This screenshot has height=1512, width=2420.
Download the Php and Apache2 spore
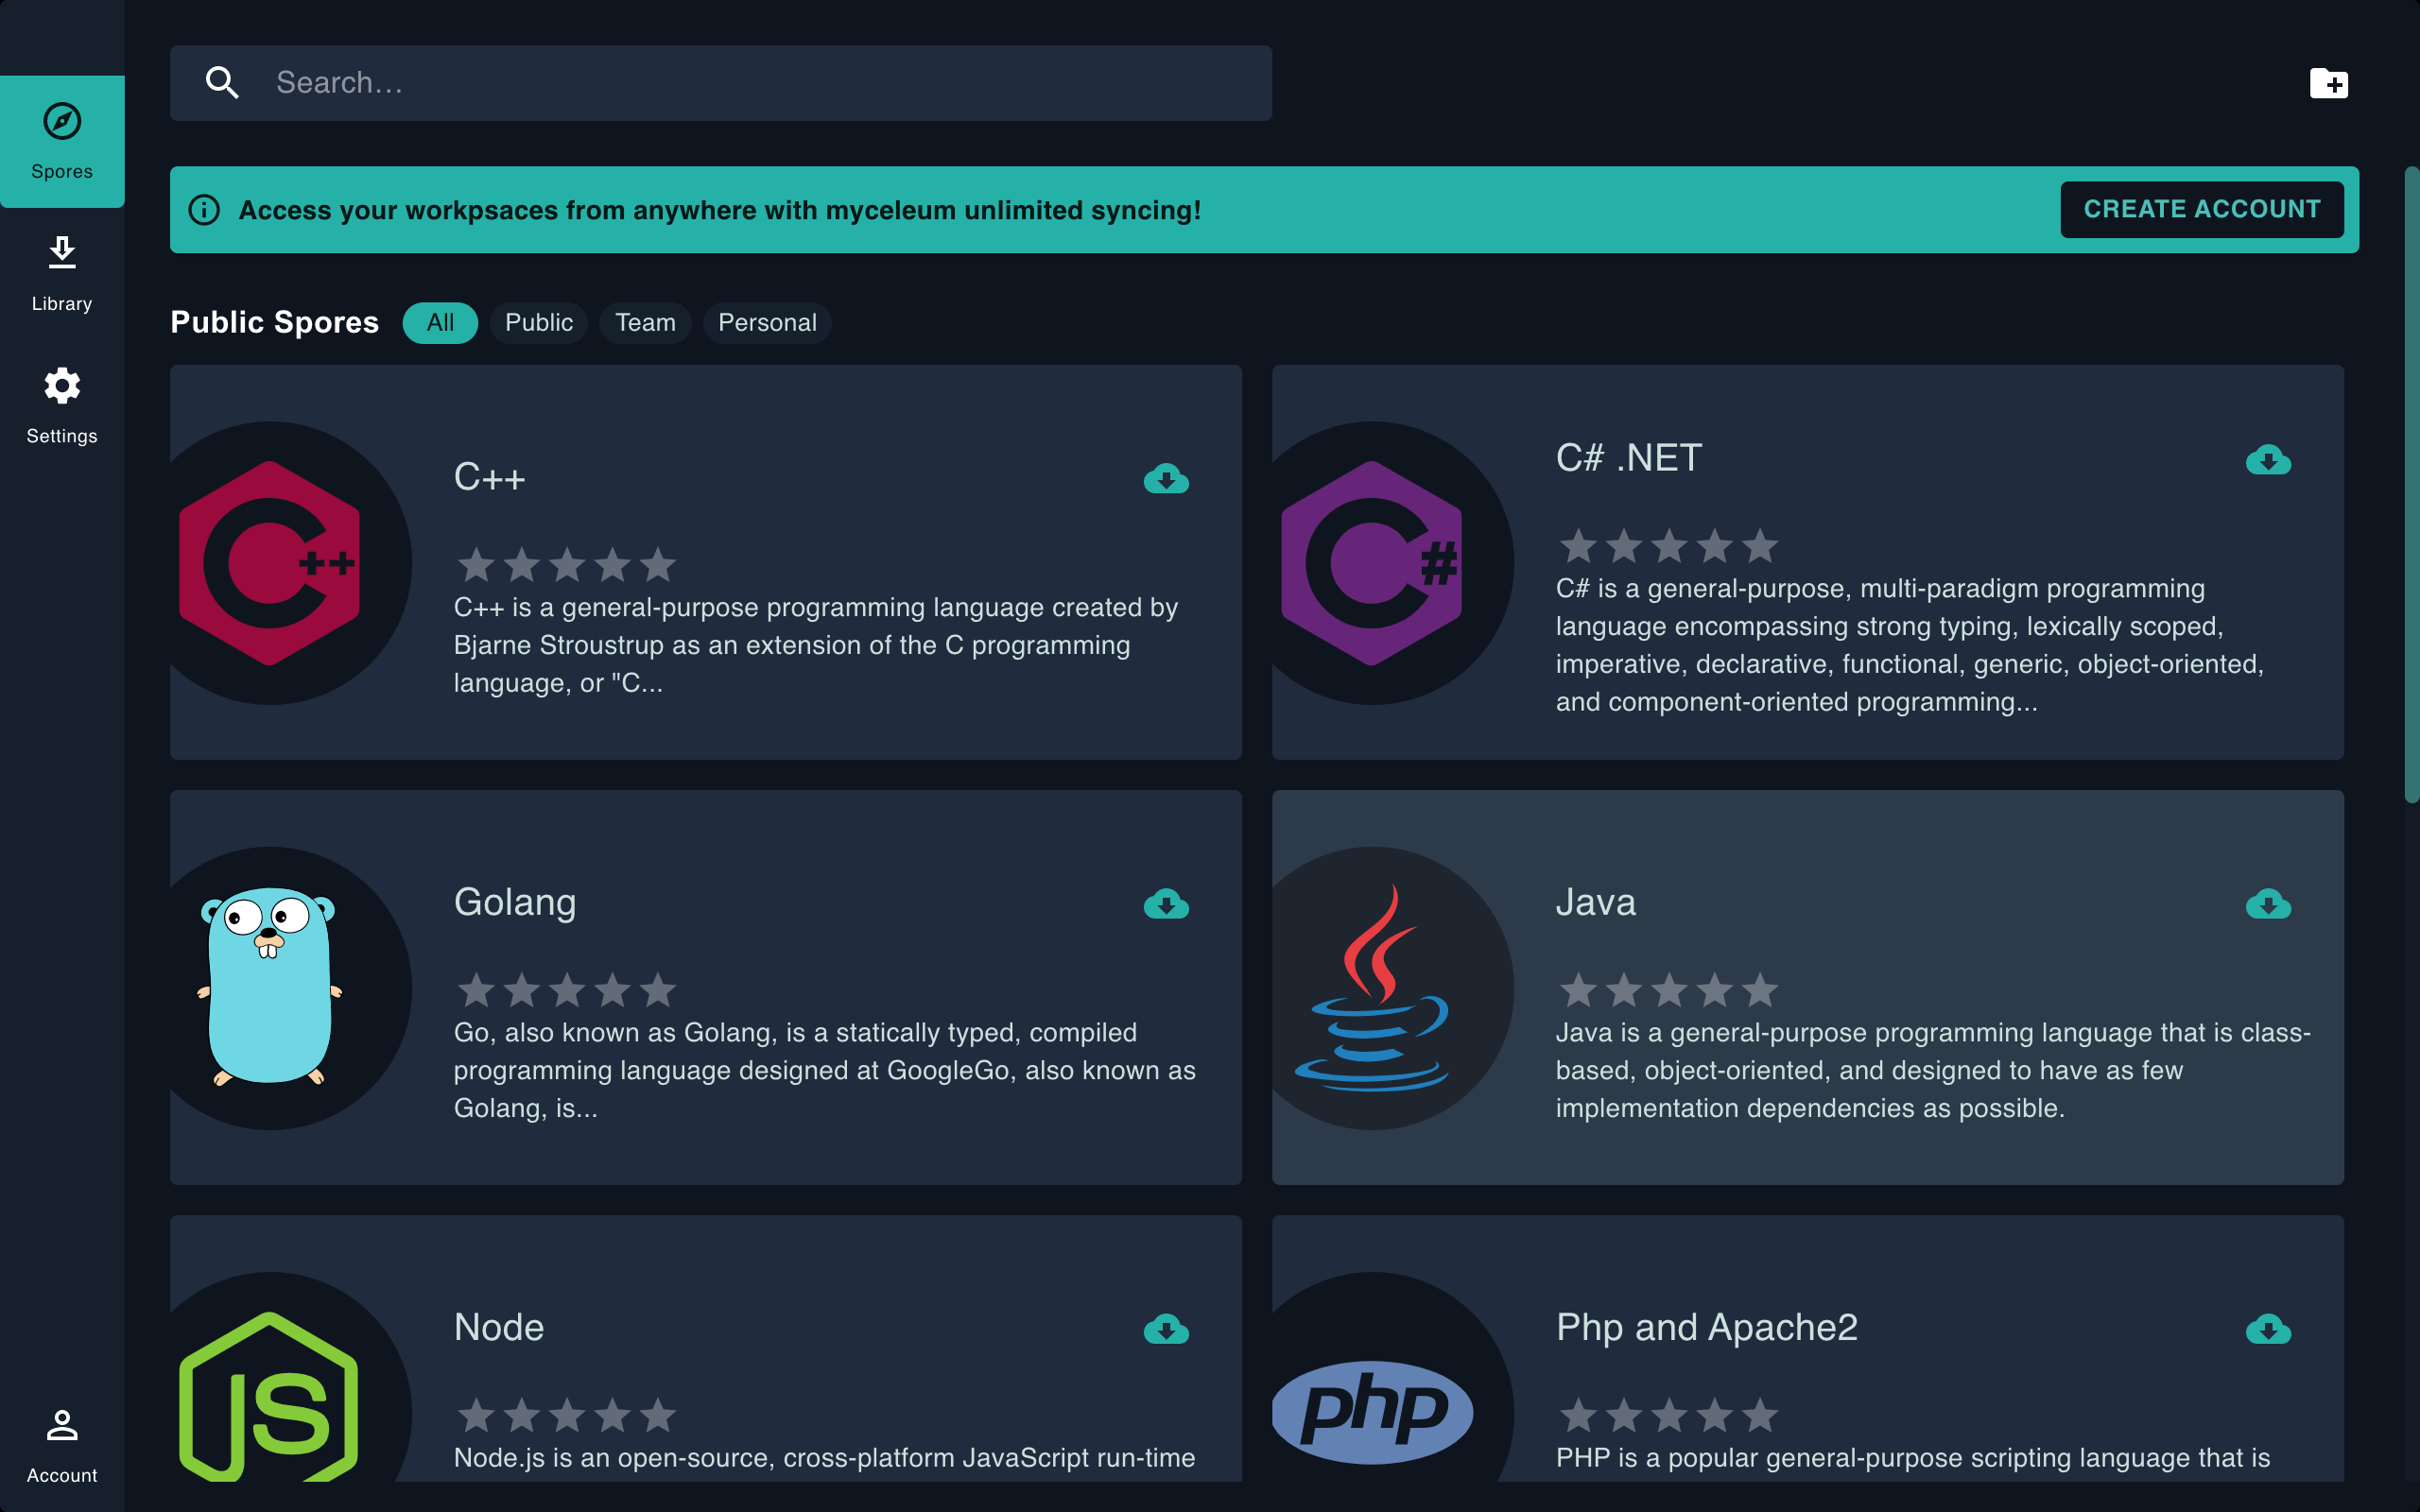[x=2268, y=1329]
